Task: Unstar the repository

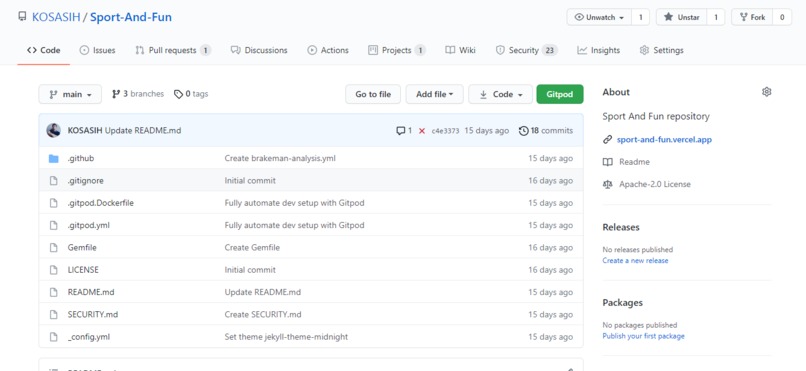Action: [682, 17]
